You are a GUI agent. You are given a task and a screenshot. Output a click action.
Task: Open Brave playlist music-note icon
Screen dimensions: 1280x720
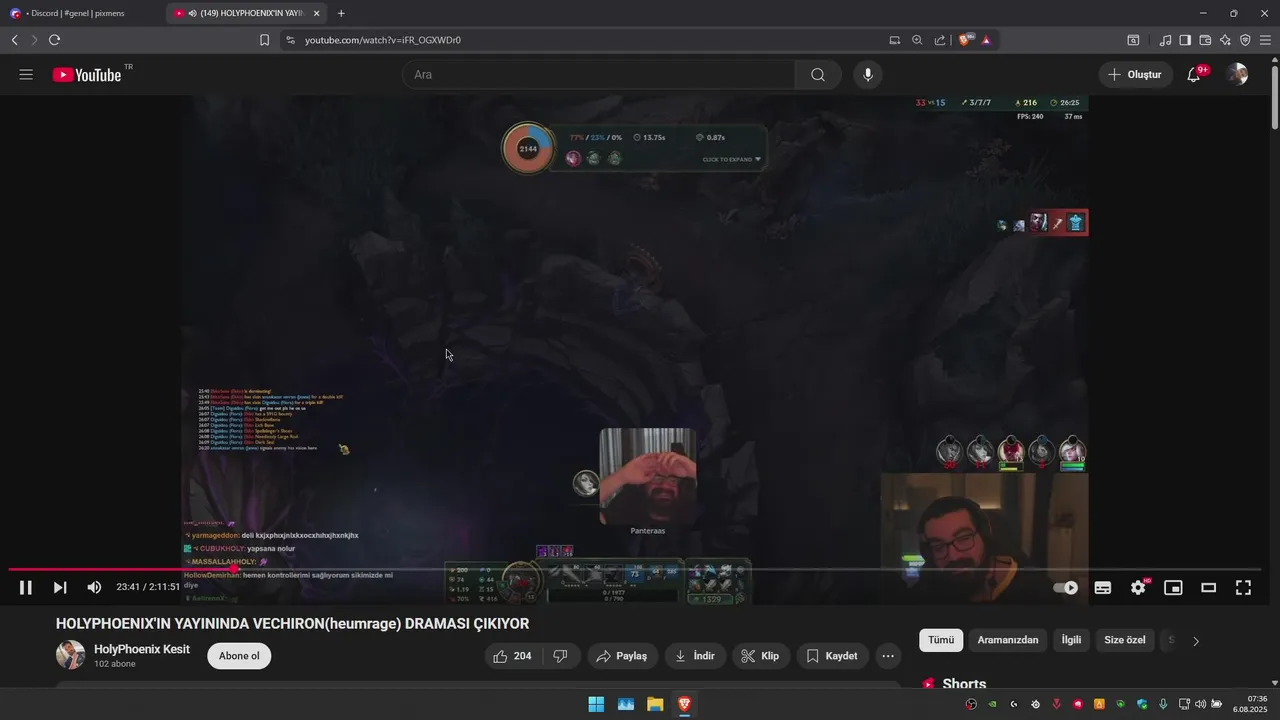click(x=1165, y=40)
